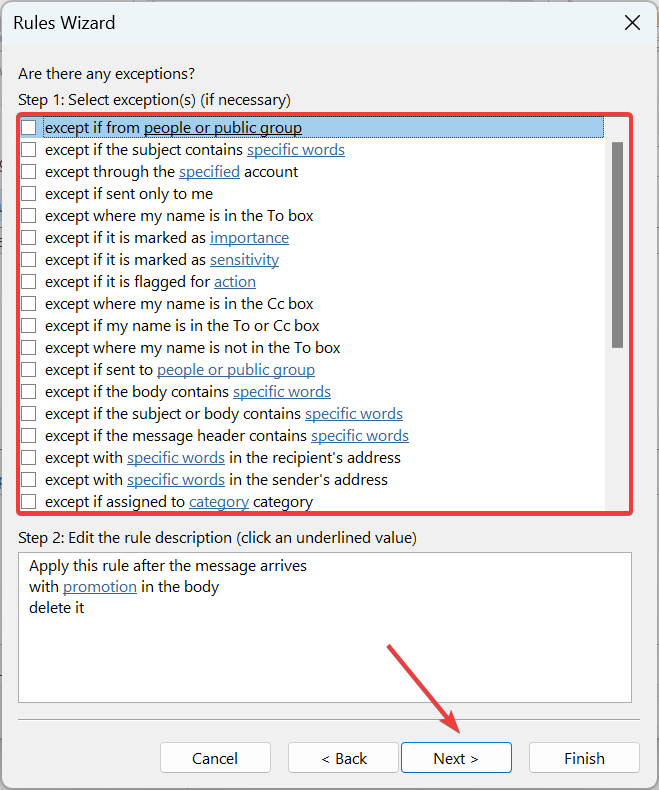Open 'people or public group' link in 'sent to' row

click(236, 370)
